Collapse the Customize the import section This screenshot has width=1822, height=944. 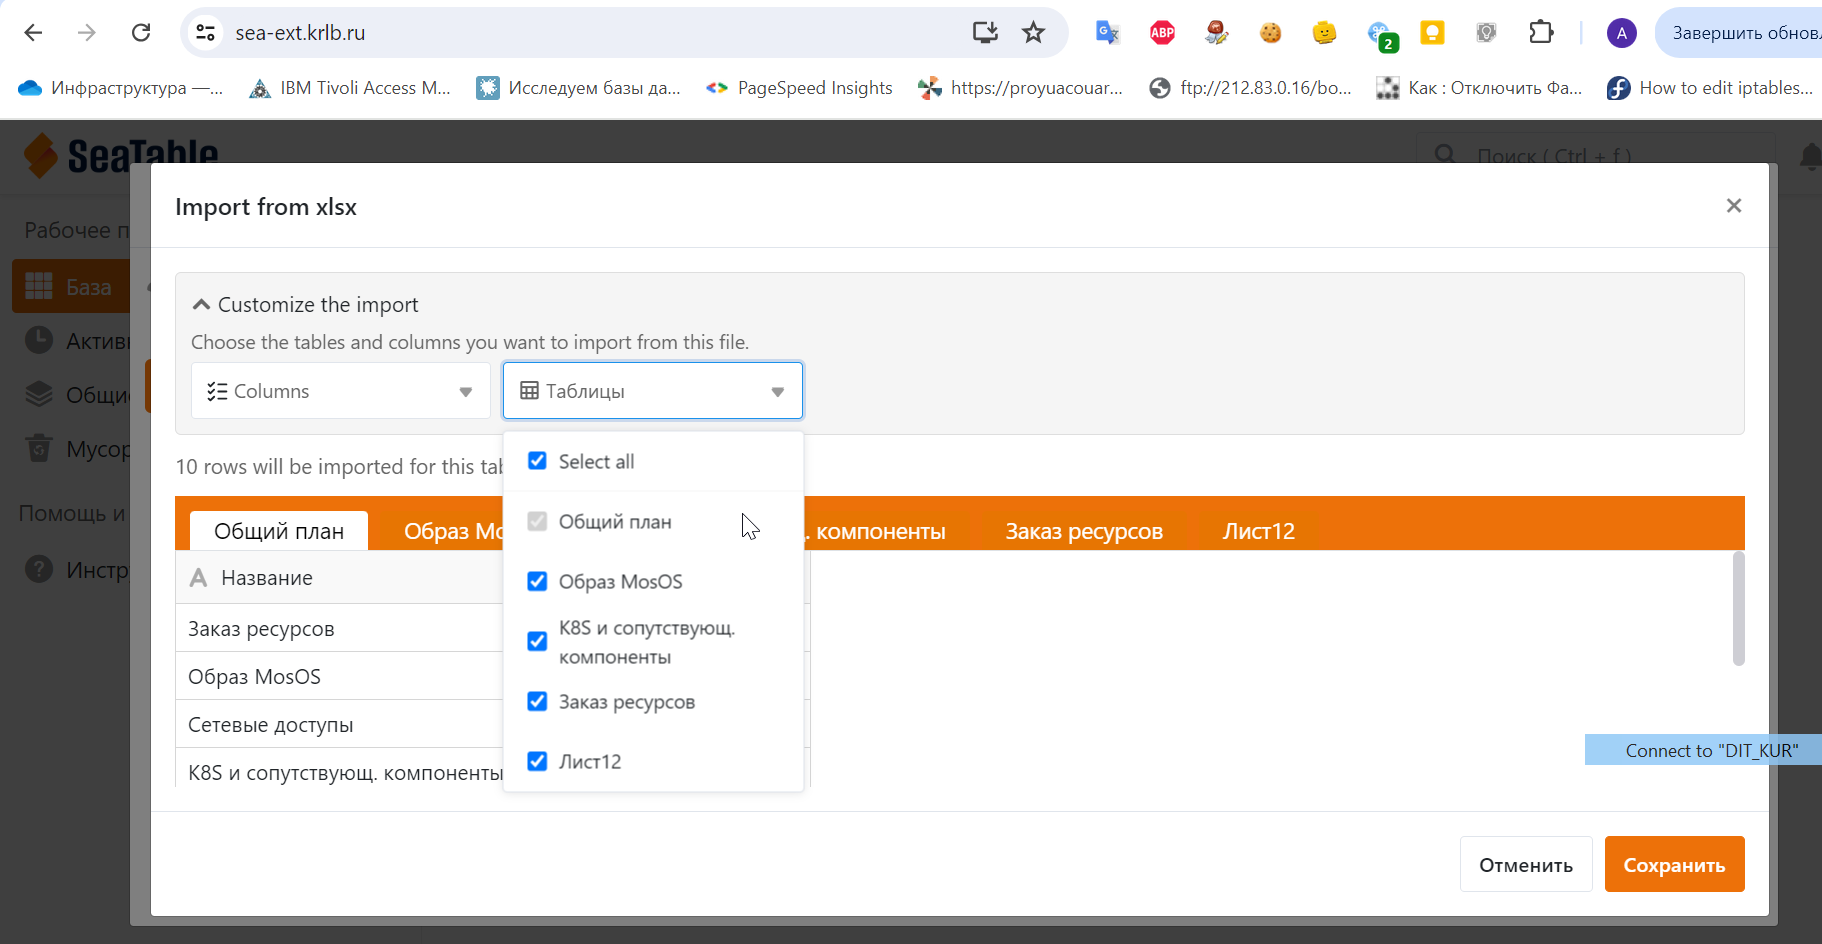(x=202, y=305)
